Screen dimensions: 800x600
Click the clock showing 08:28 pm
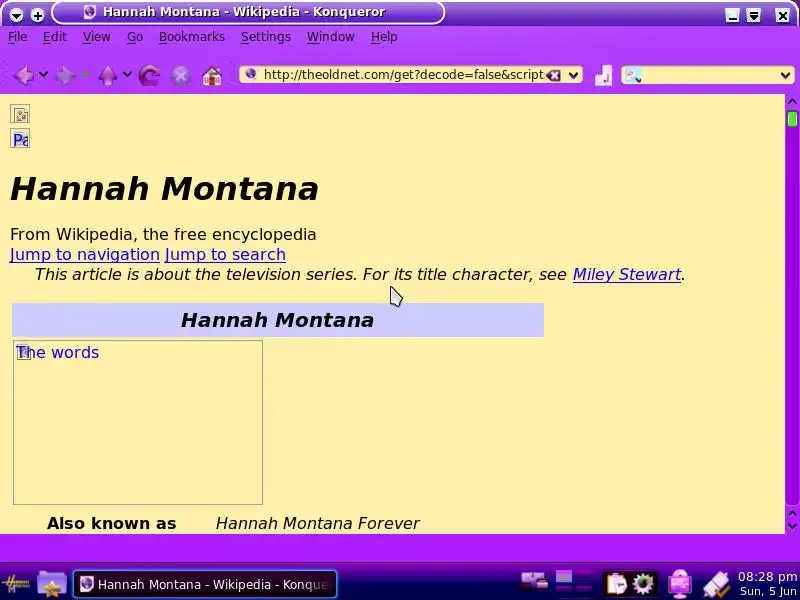coord(767,577)
